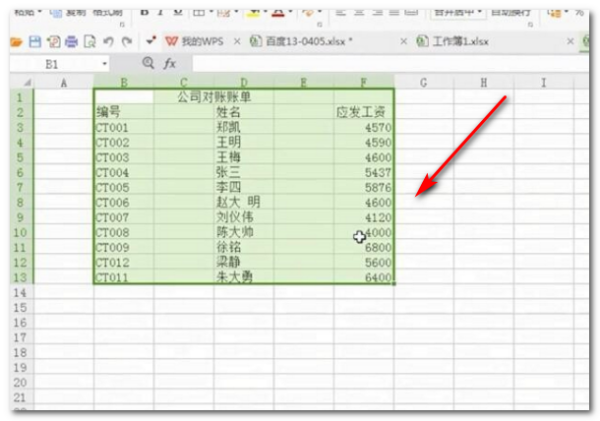
Task: Click the Undo arrow icon
Action: [108, 41]
